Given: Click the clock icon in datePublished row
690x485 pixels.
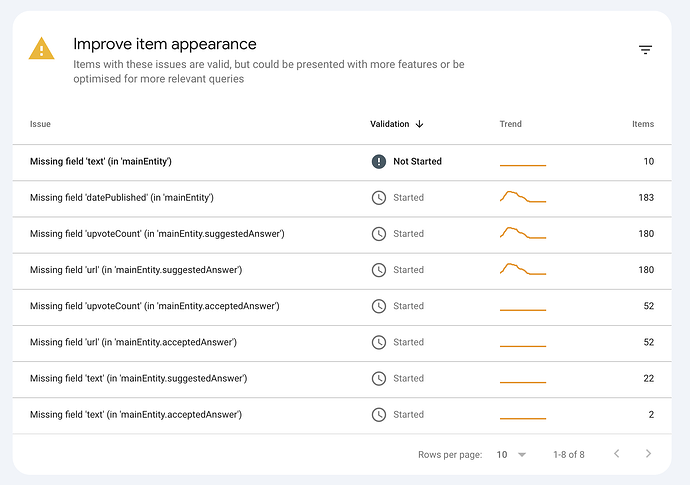Looking at the screenshot, I should pos(378,198).
